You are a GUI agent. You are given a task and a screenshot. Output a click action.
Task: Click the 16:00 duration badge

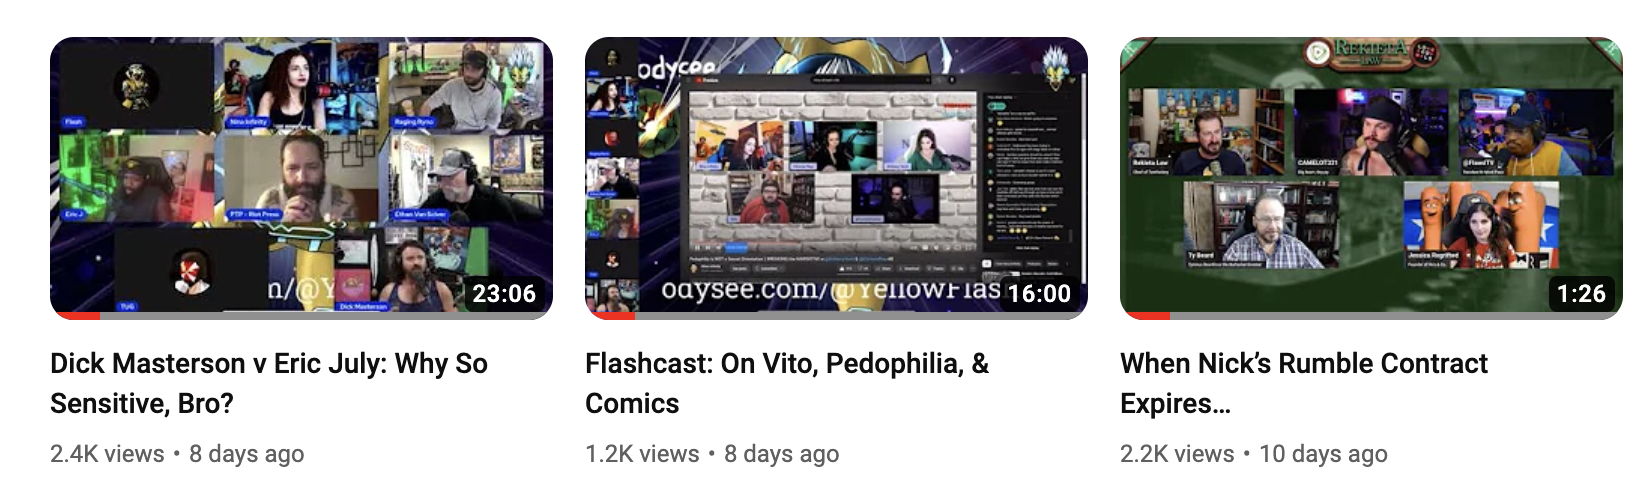(x=1039, y=293)
